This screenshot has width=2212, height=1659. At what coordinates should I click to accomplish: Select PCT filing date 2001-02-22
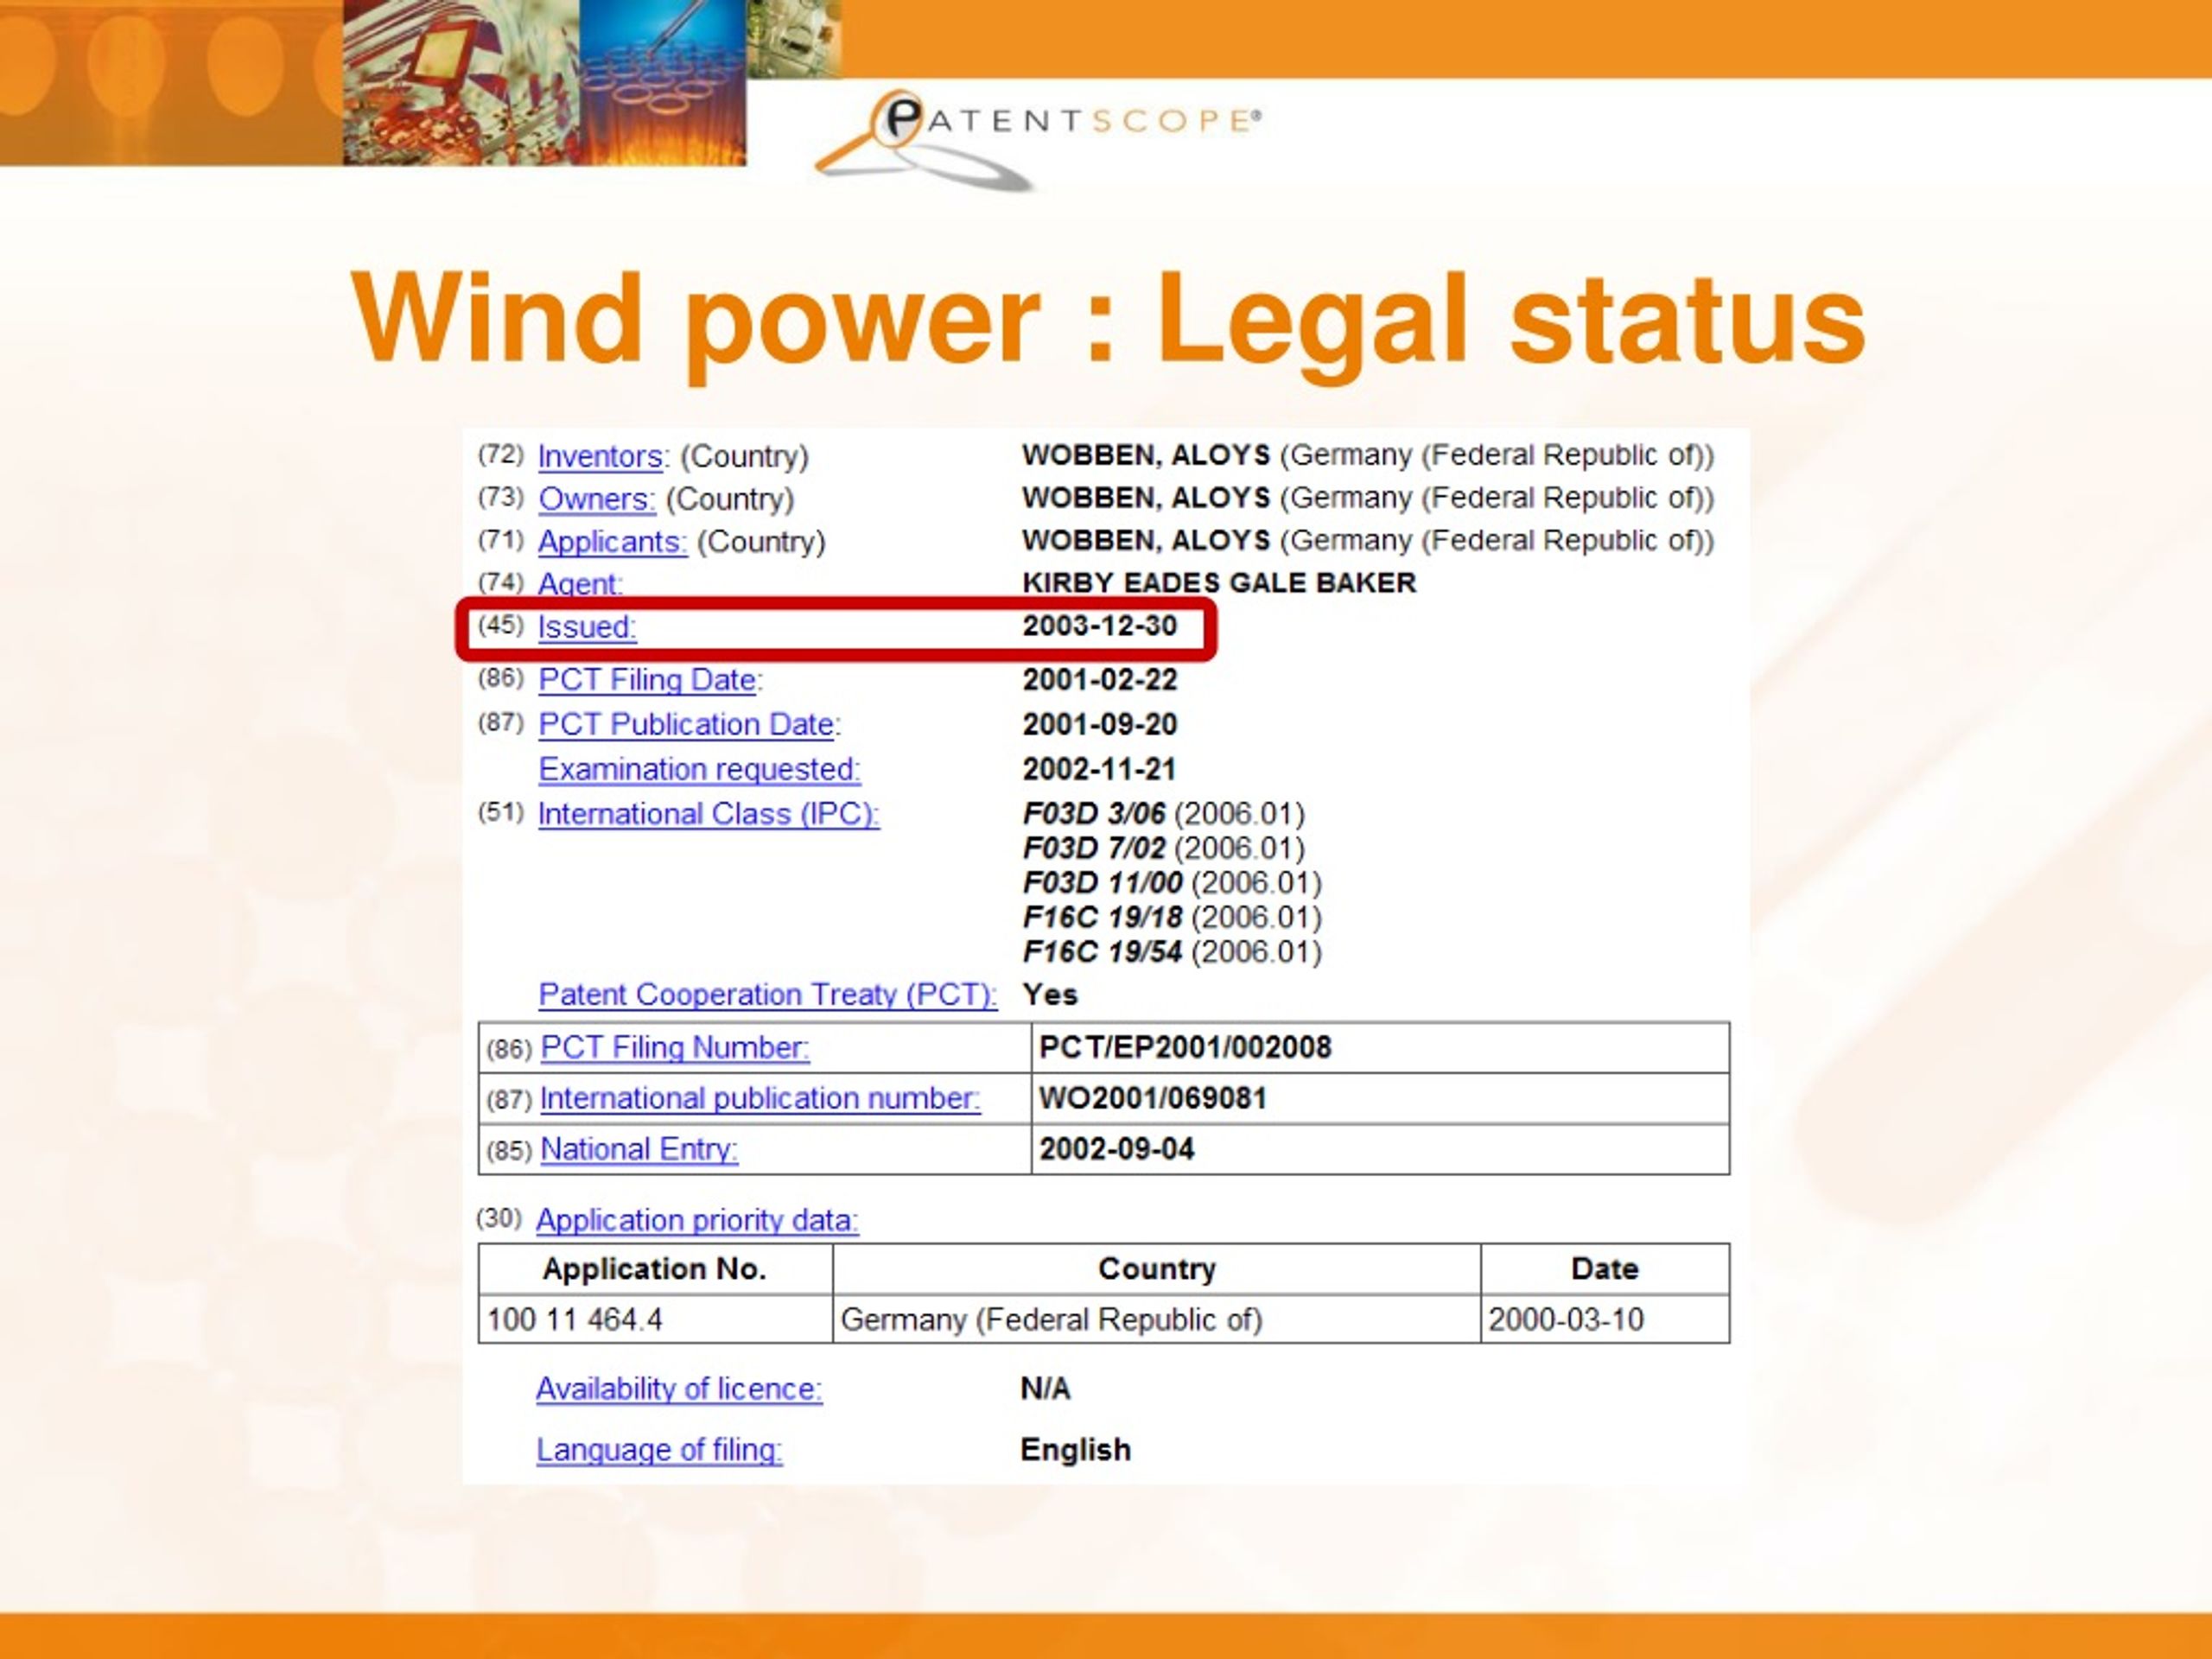point(1099,680)
